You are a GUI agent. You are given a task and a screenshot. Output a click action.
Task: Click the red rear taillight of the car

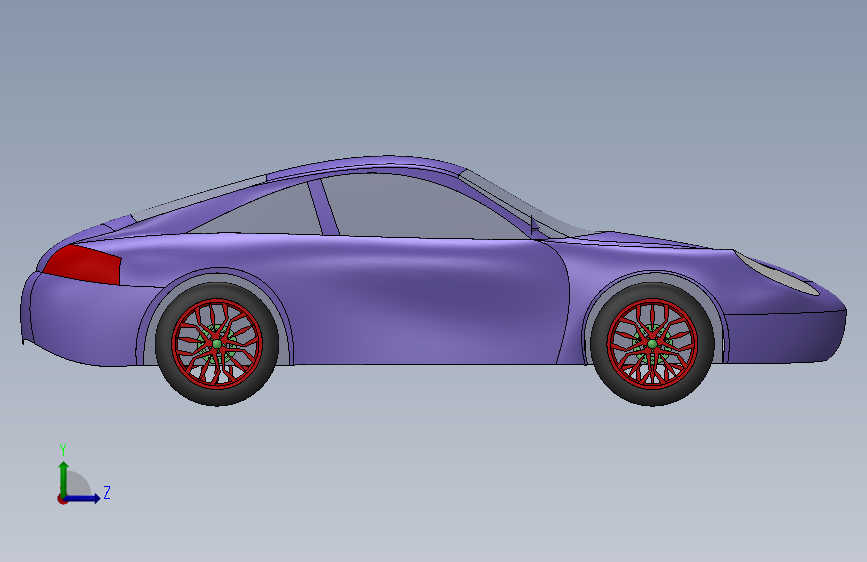click(x=84, y=265)
